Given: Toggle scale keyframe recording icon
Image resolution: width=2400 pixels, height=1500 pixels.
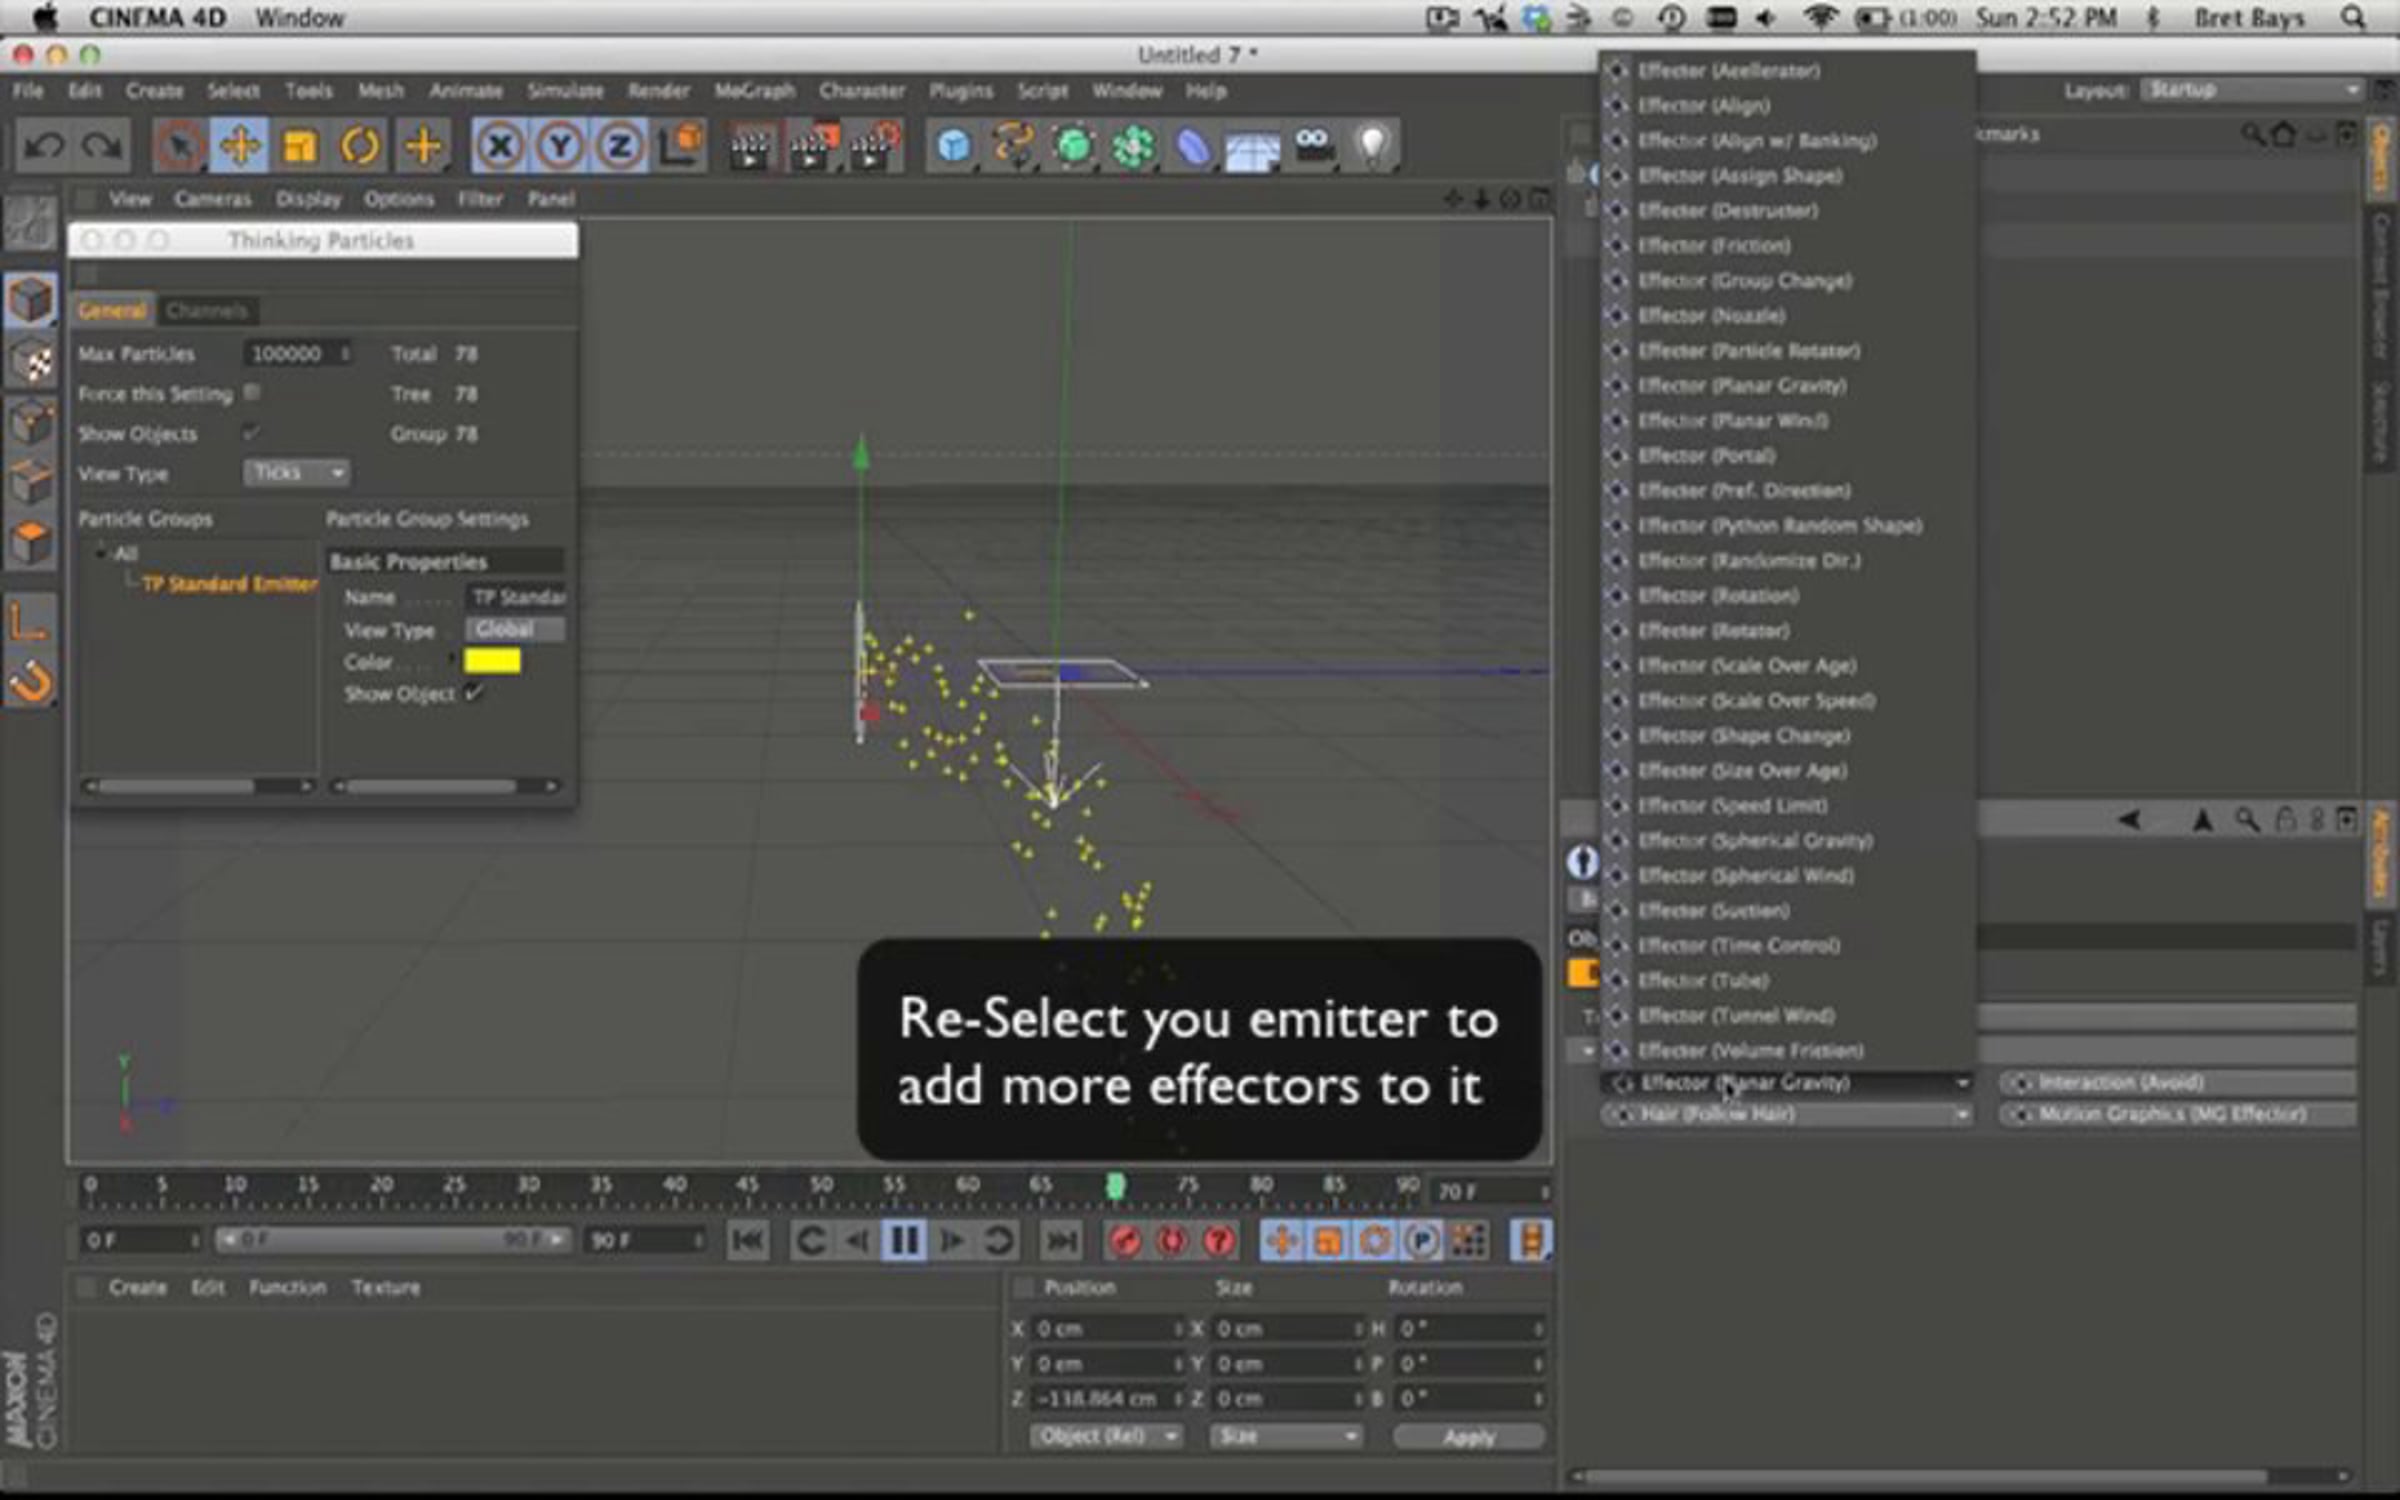Looking at the screenshot, I should [x=1328, y=1241].
